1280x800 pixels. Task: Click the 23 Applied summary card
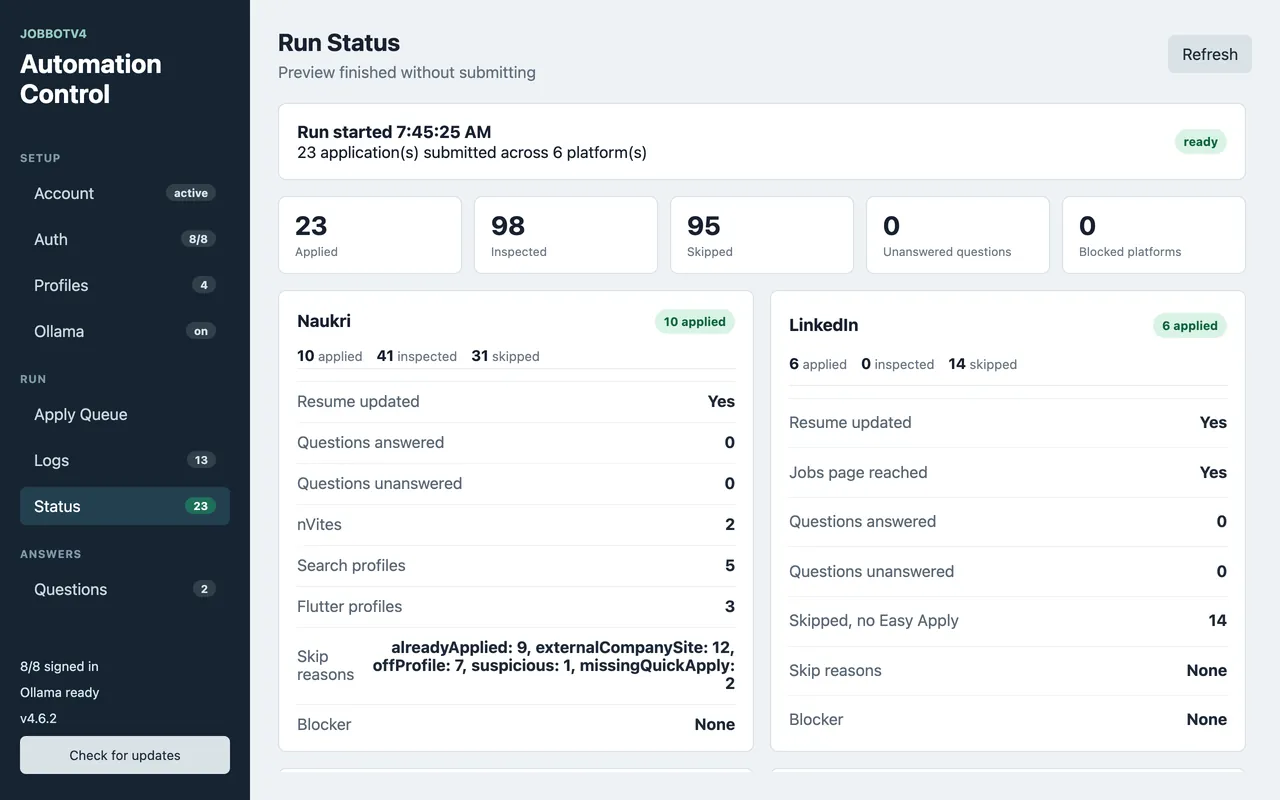click(370, 235)
